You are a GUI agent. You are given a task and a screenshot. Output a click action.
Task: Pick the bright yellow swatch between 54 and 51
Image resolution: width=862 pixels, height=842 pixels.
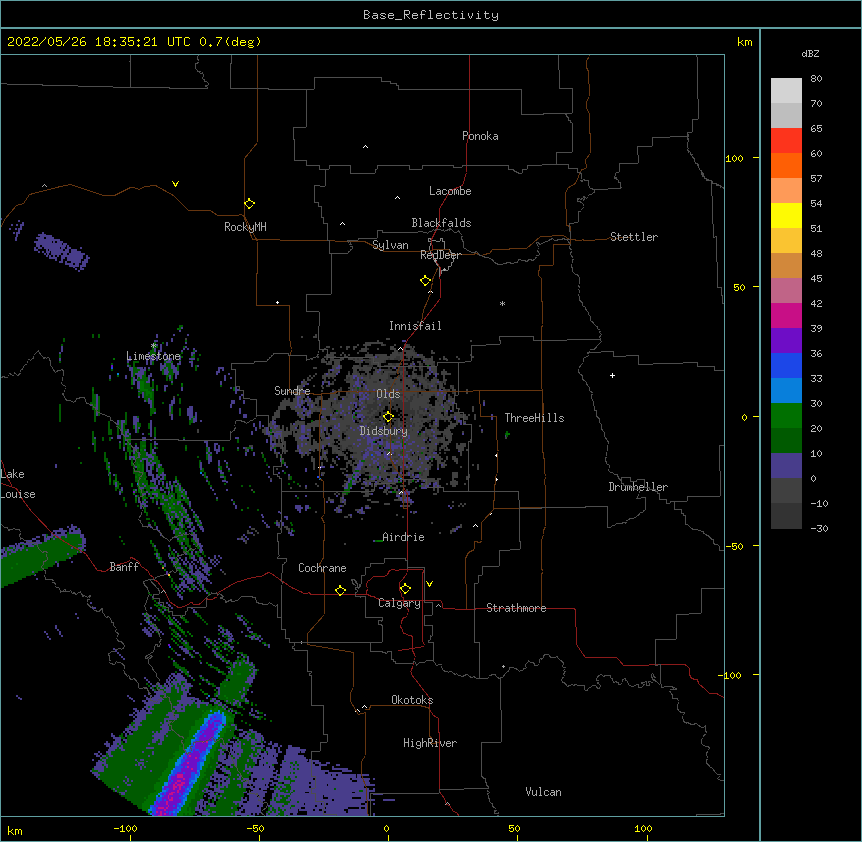coord(786,215)
